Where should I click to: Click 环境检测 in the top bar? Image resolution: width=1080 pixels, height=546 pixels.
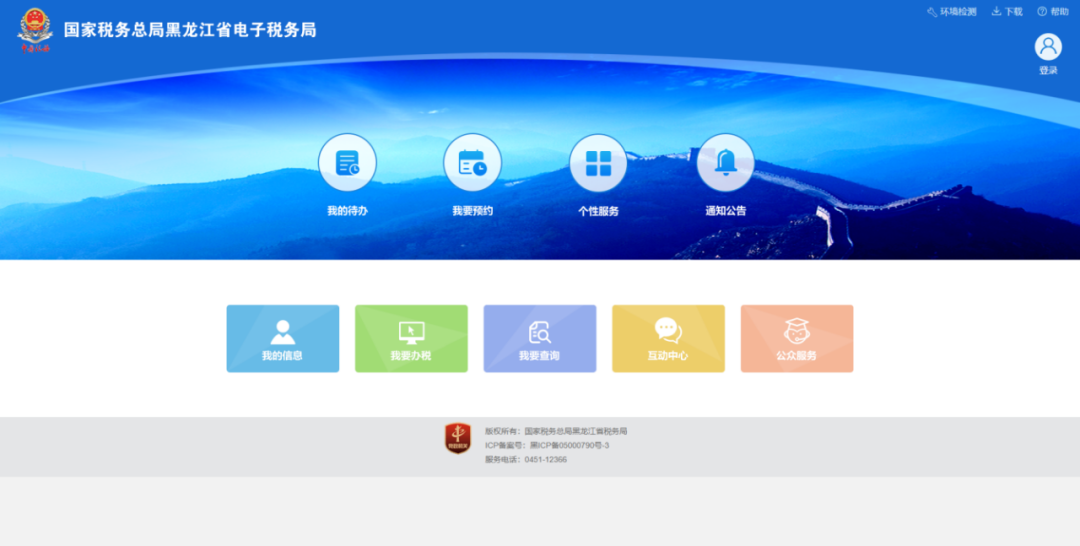(952, 12)
